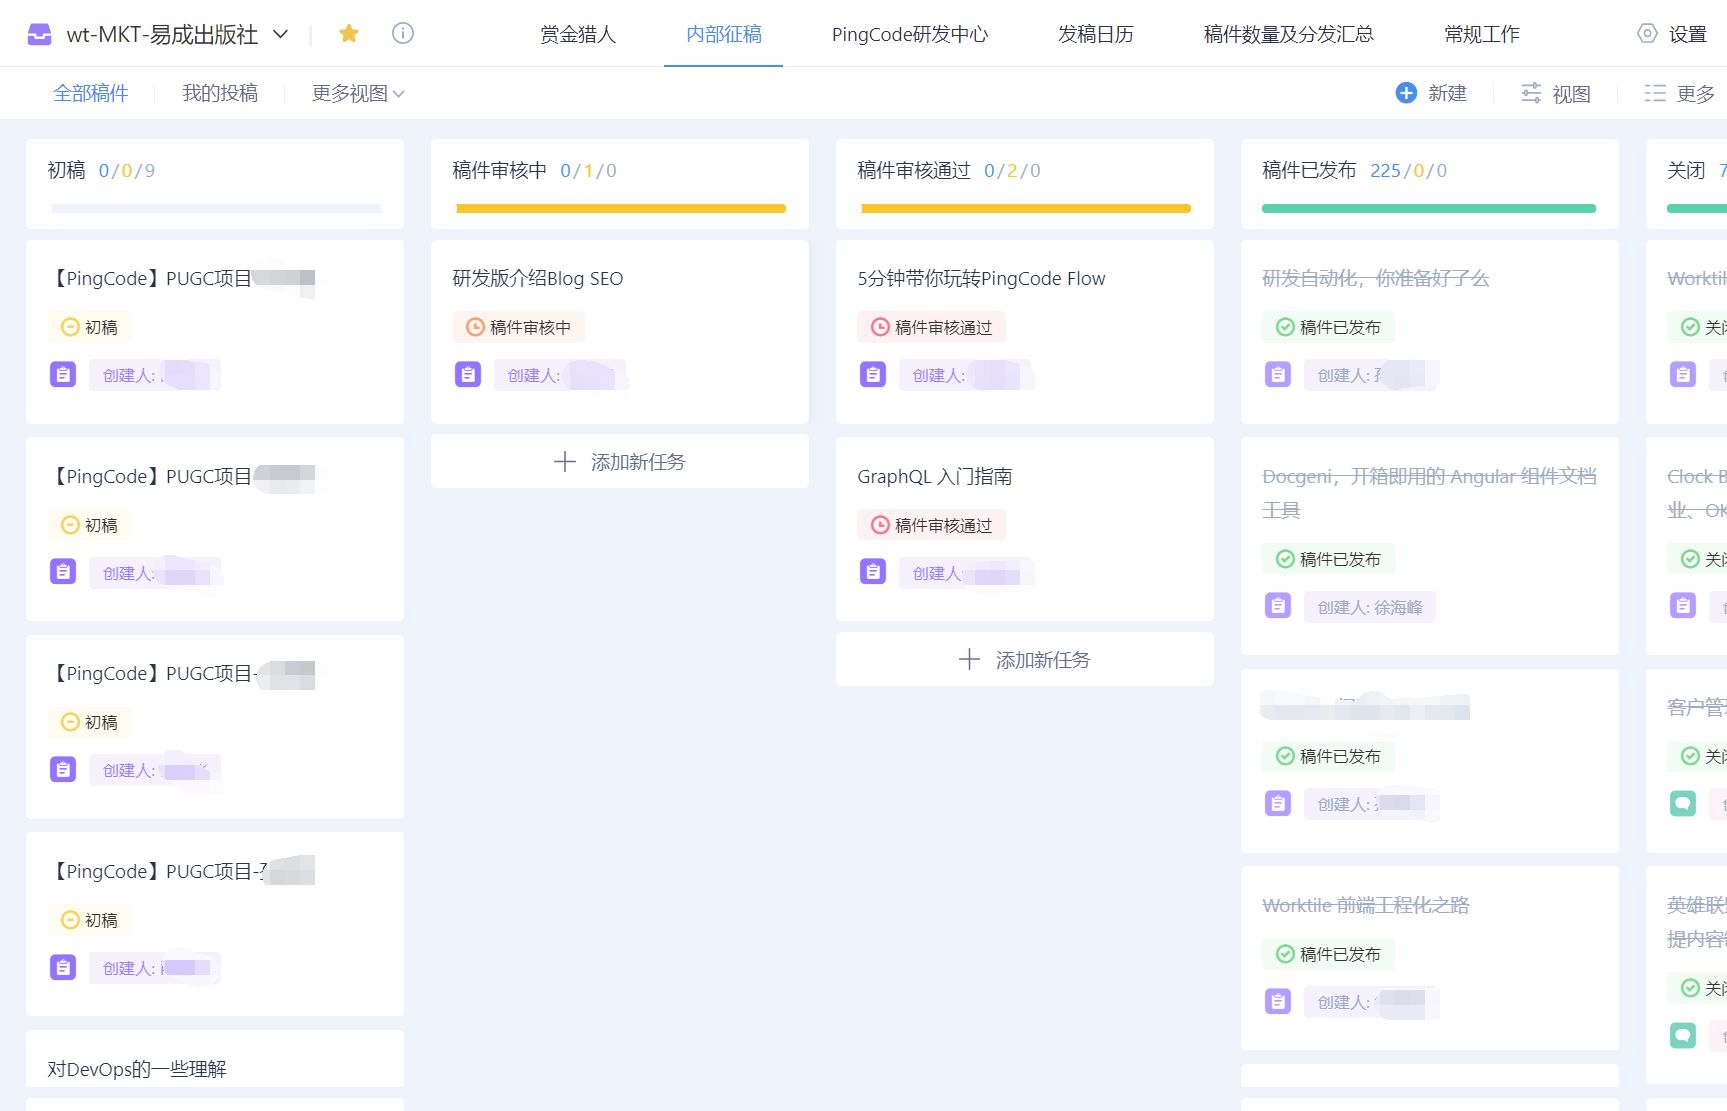This screenshot has width=1727, height=1111.
Task: Open the 稿件数量及分发汇总 tab
Action: pos(1289,34)
